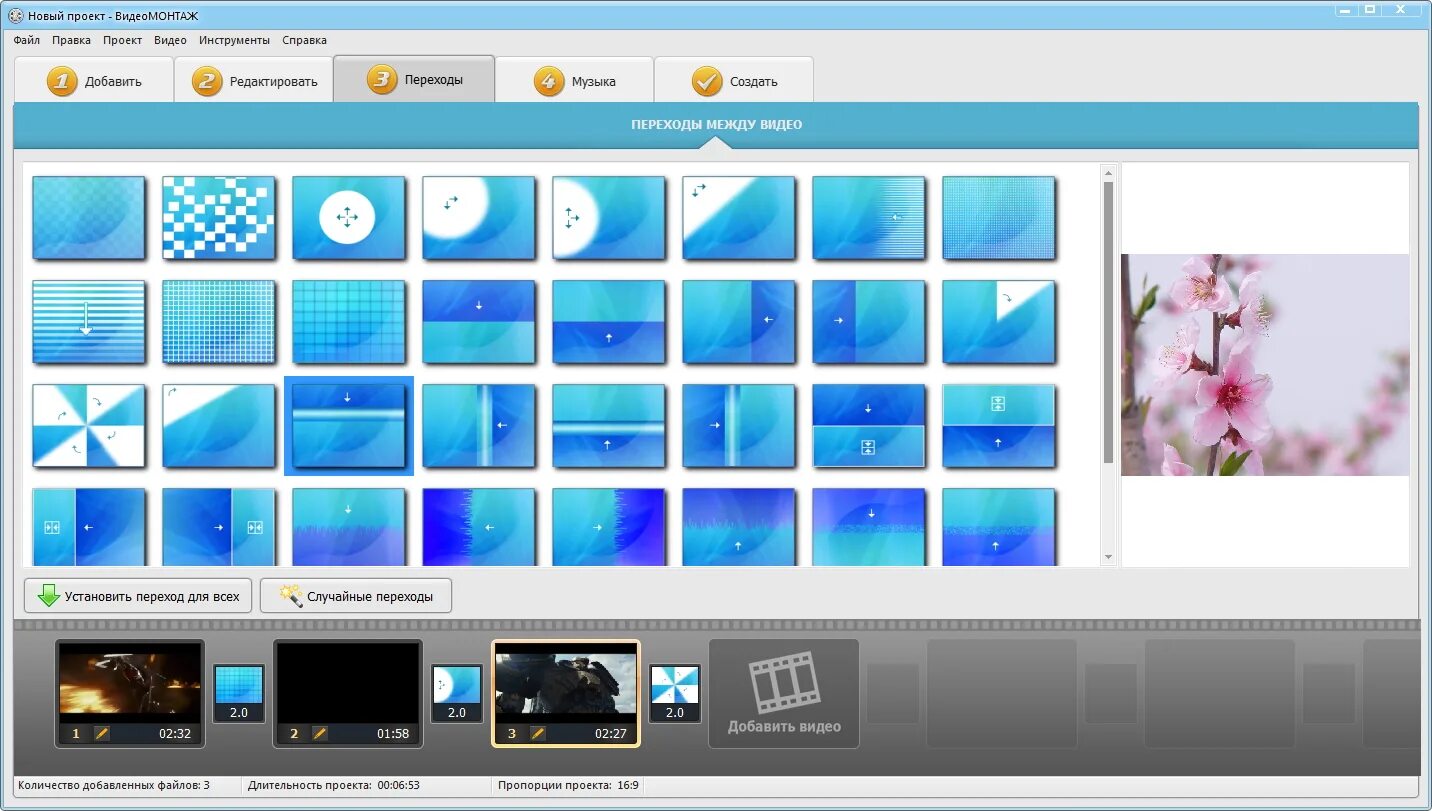Select the checkerboard transition thumbnail
This screenshot has height=811, width=1432.
[219, 217]
